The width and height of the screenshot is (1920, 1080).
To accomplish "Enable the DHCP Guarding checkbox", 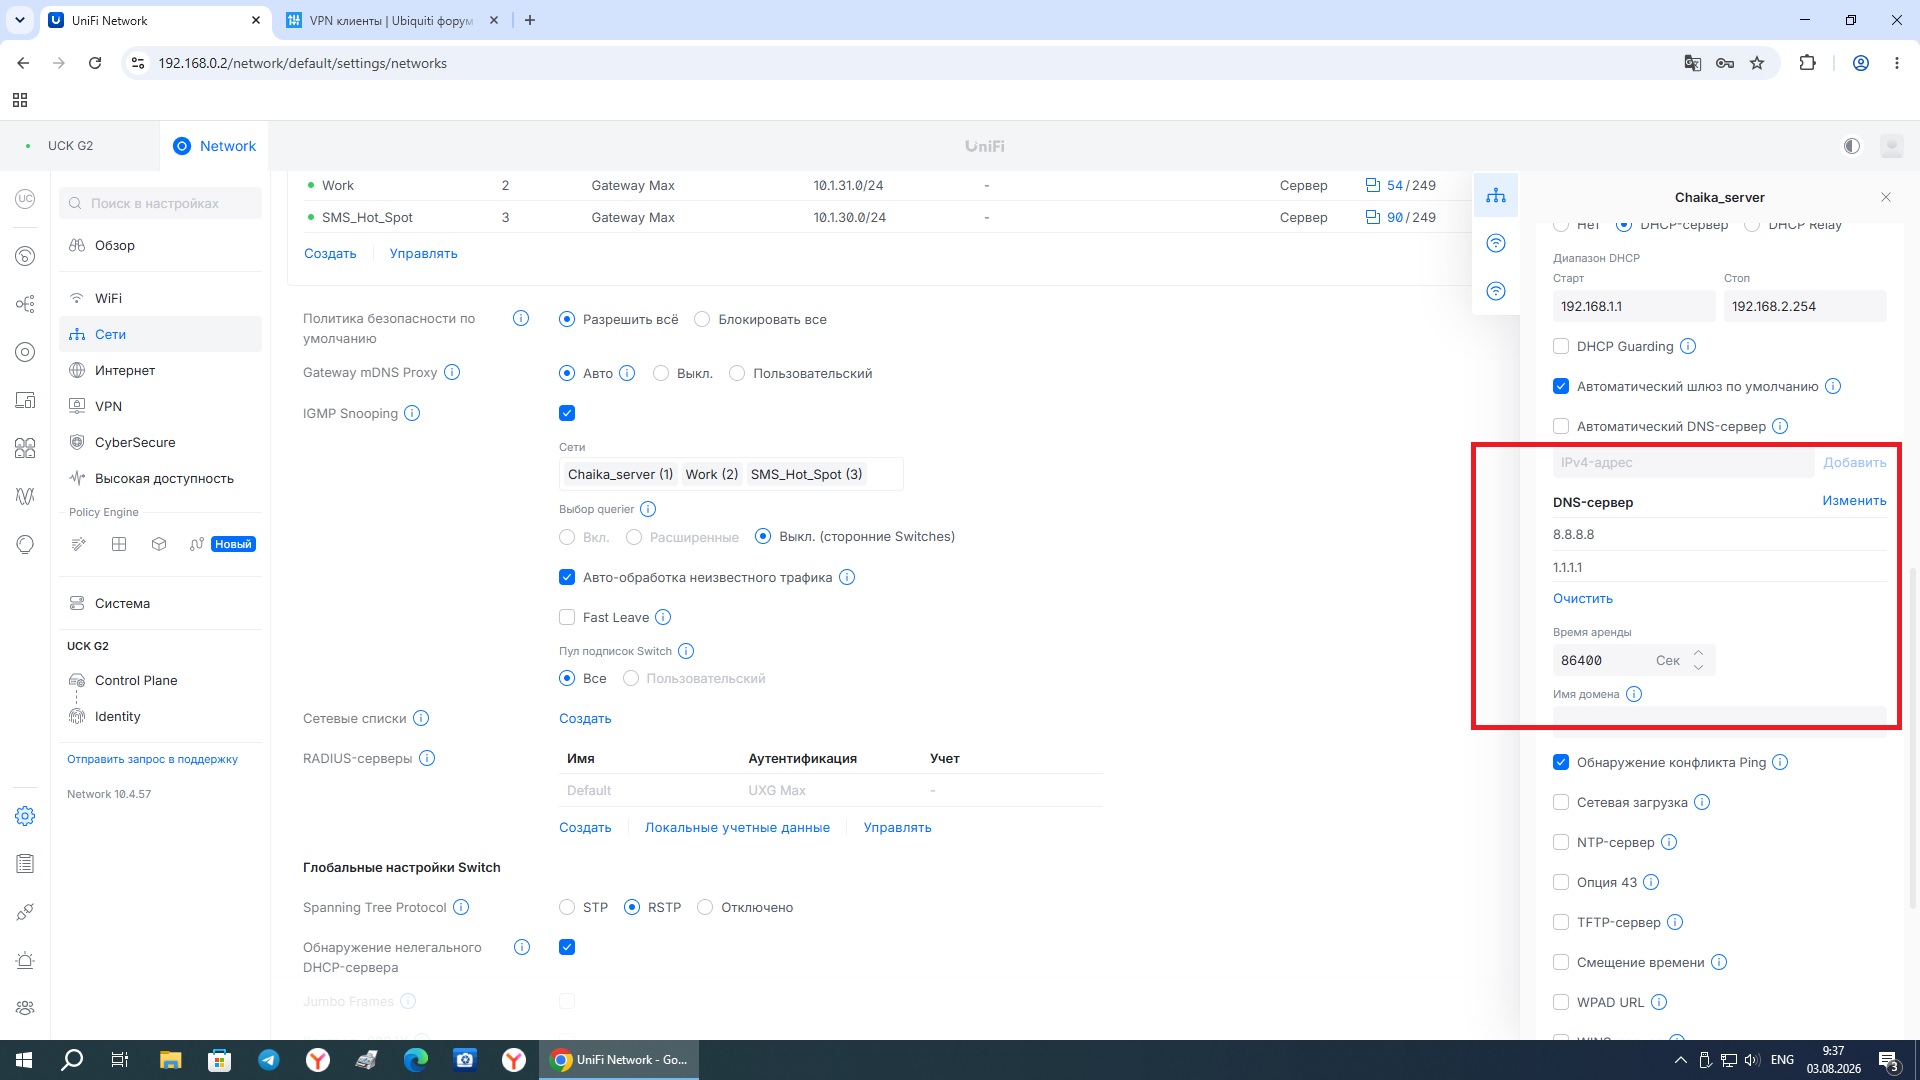I will click(1561, 346).
